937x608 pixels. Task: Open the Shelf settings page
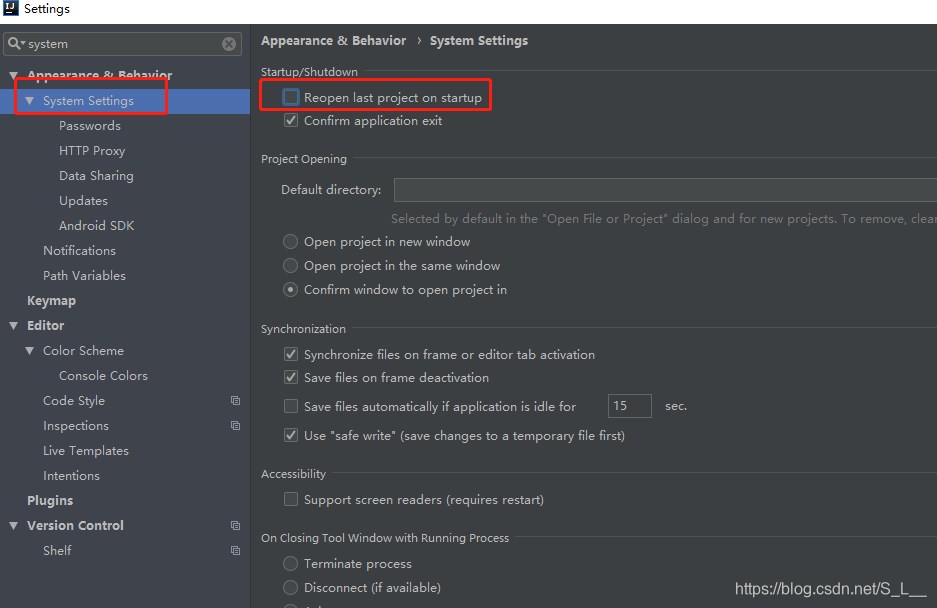tap(57, 551)
